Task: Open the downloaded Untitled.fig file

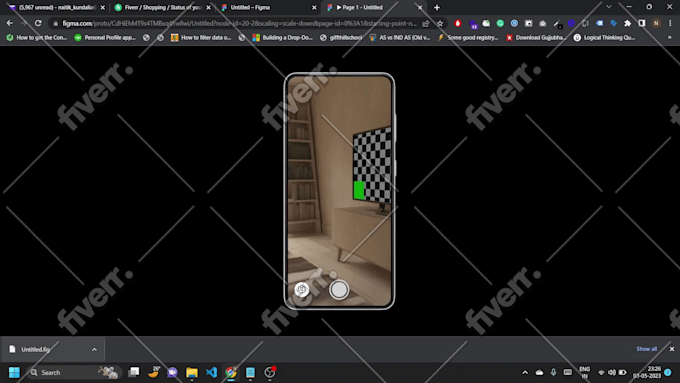Action: (36, 349)
